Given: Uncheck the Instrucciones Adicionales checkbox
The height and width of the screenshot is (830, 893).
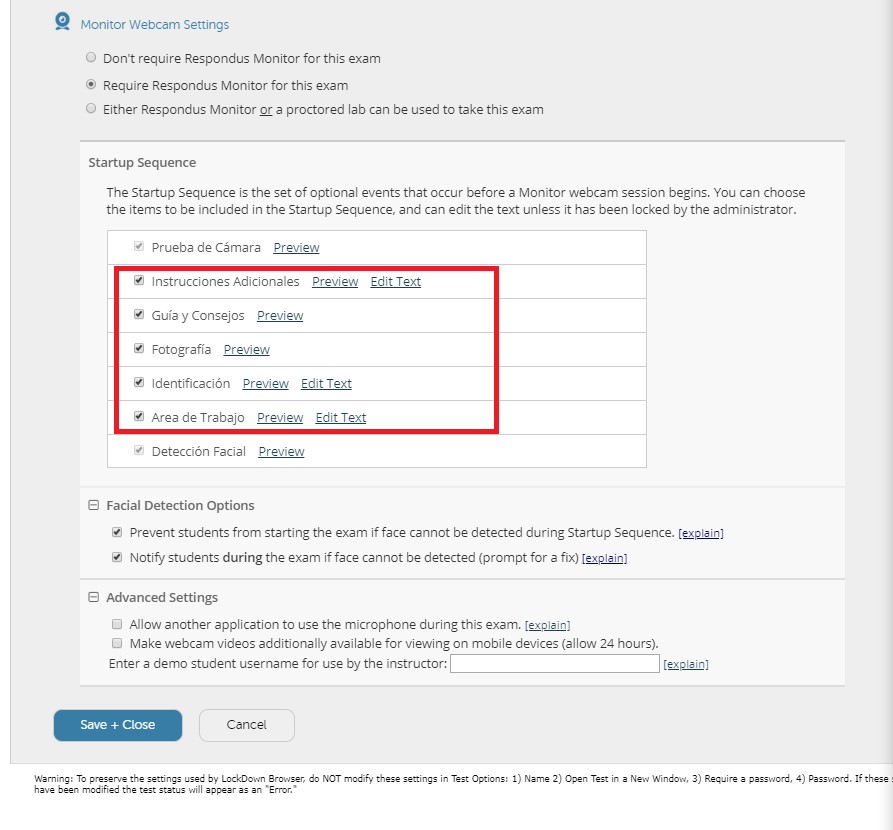Looking at the screenshot, I should [139, 281].
